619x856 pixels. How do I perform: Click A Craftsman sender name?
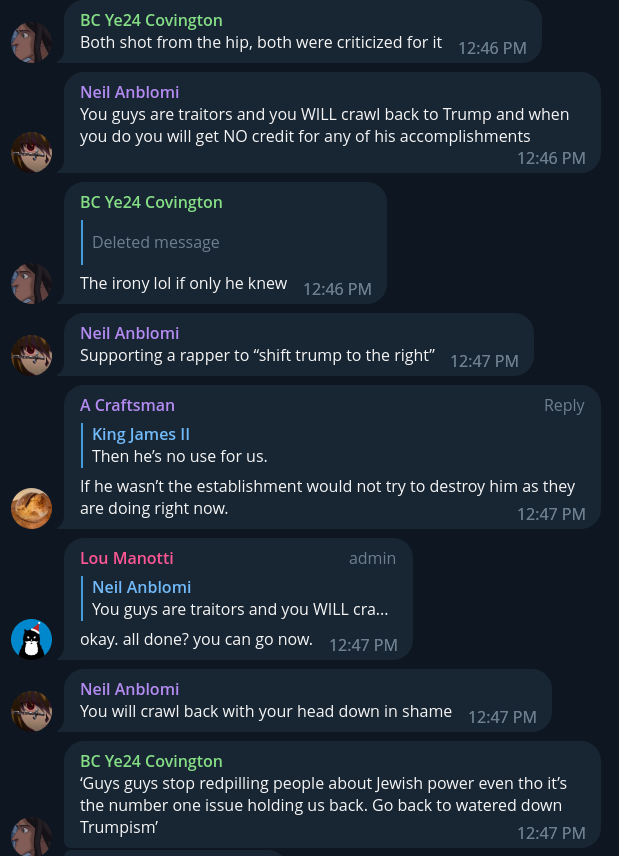[x=127, y=405]
